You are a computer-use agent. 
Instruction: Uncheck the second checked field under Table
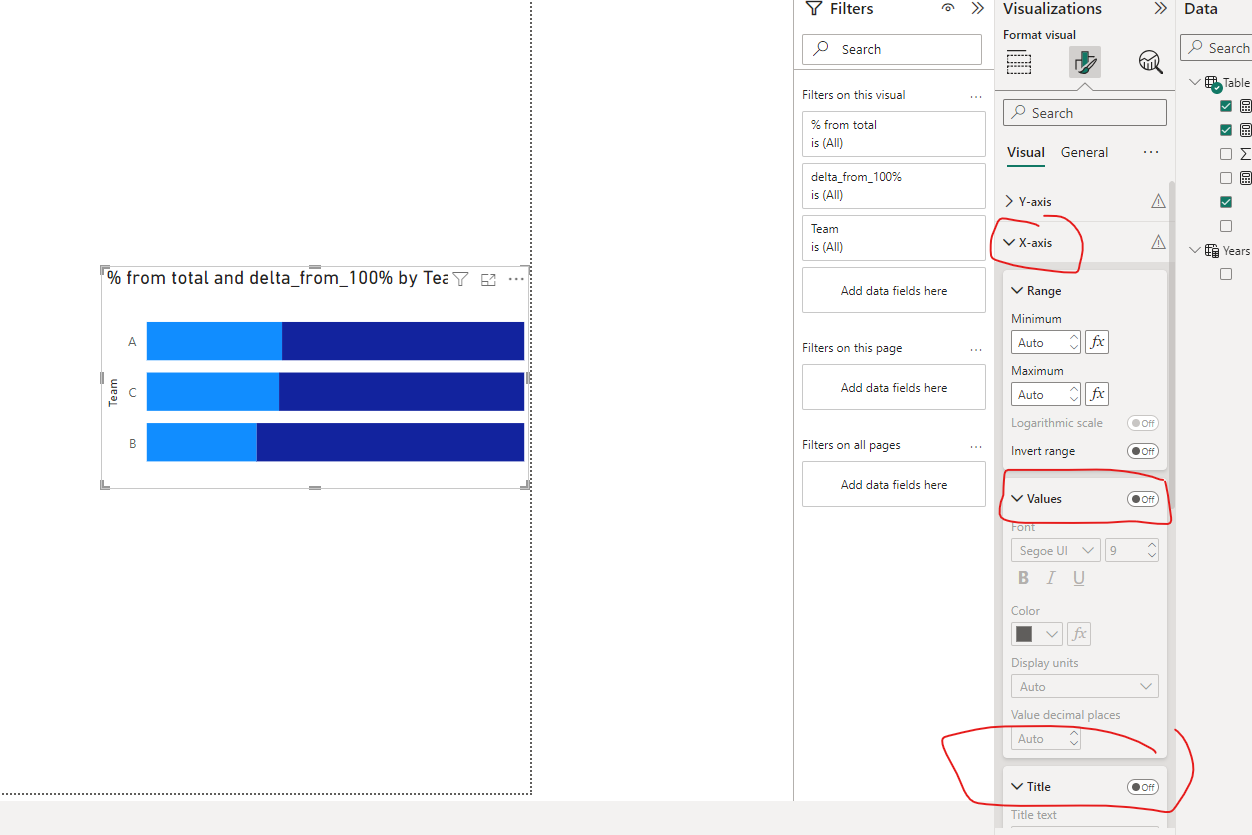(x=1226, y=130)
